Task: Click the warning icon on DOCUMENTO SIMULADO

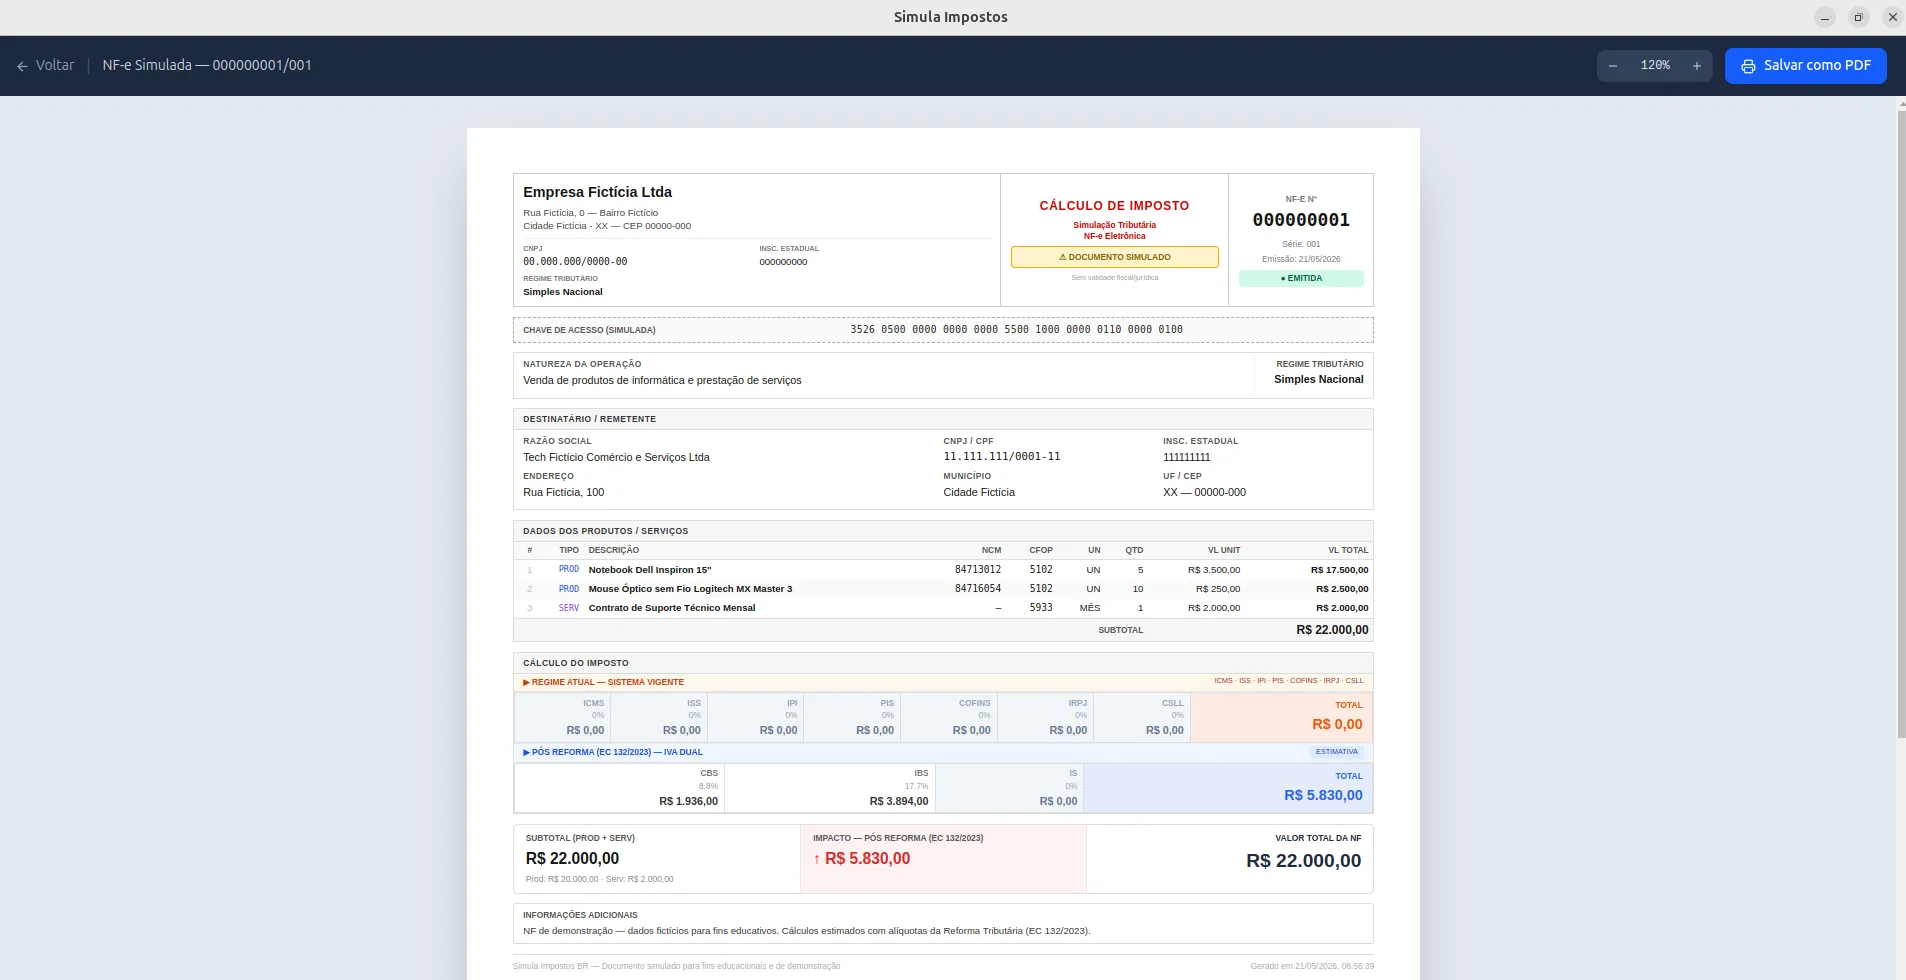Action: pyautogui.click(x=1063, y=257)
